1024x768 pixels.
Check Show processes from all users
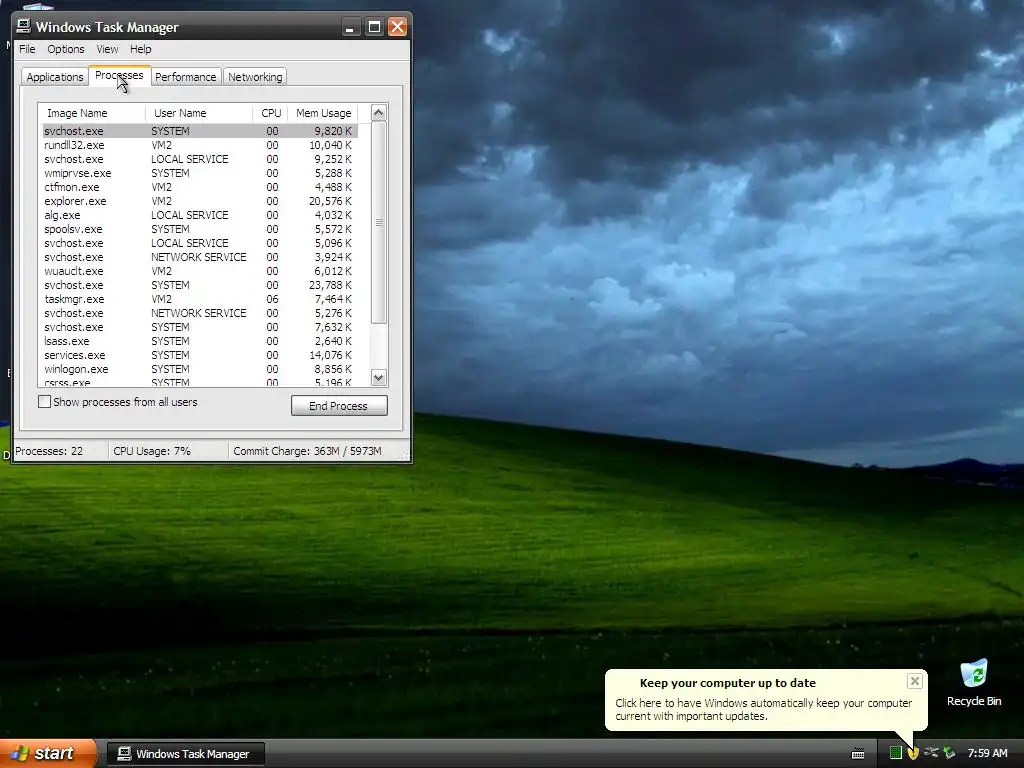coord(44,402)
